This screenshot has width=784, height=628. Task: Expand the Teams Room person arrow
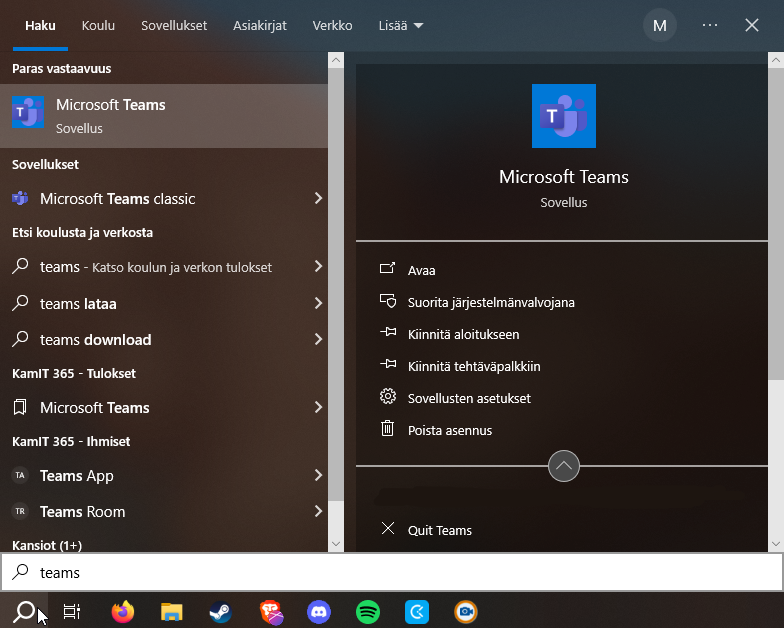tap(318, 511)
